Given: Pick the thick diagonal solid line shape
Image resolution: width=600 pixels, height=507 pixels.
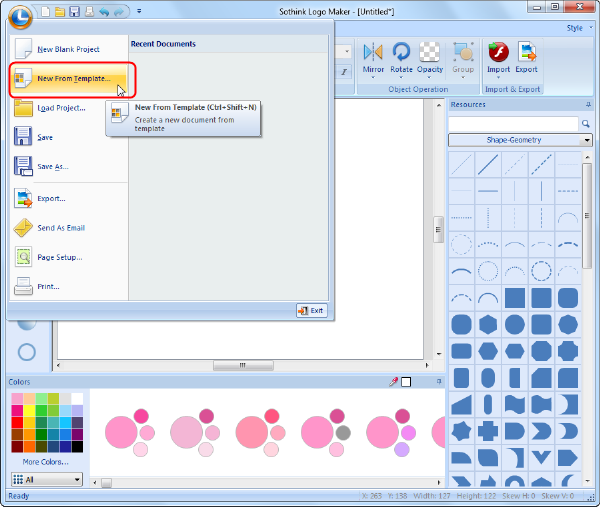Looking at the screenshot, I should (x=488, y=165).
